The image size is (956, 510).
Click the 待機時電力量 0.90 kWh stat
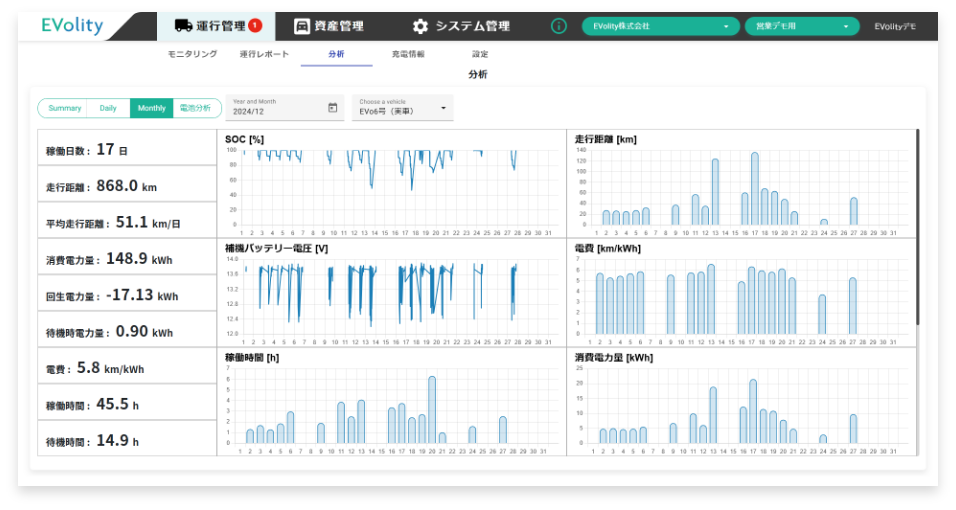pyautogui.click(x=127, y=330)
